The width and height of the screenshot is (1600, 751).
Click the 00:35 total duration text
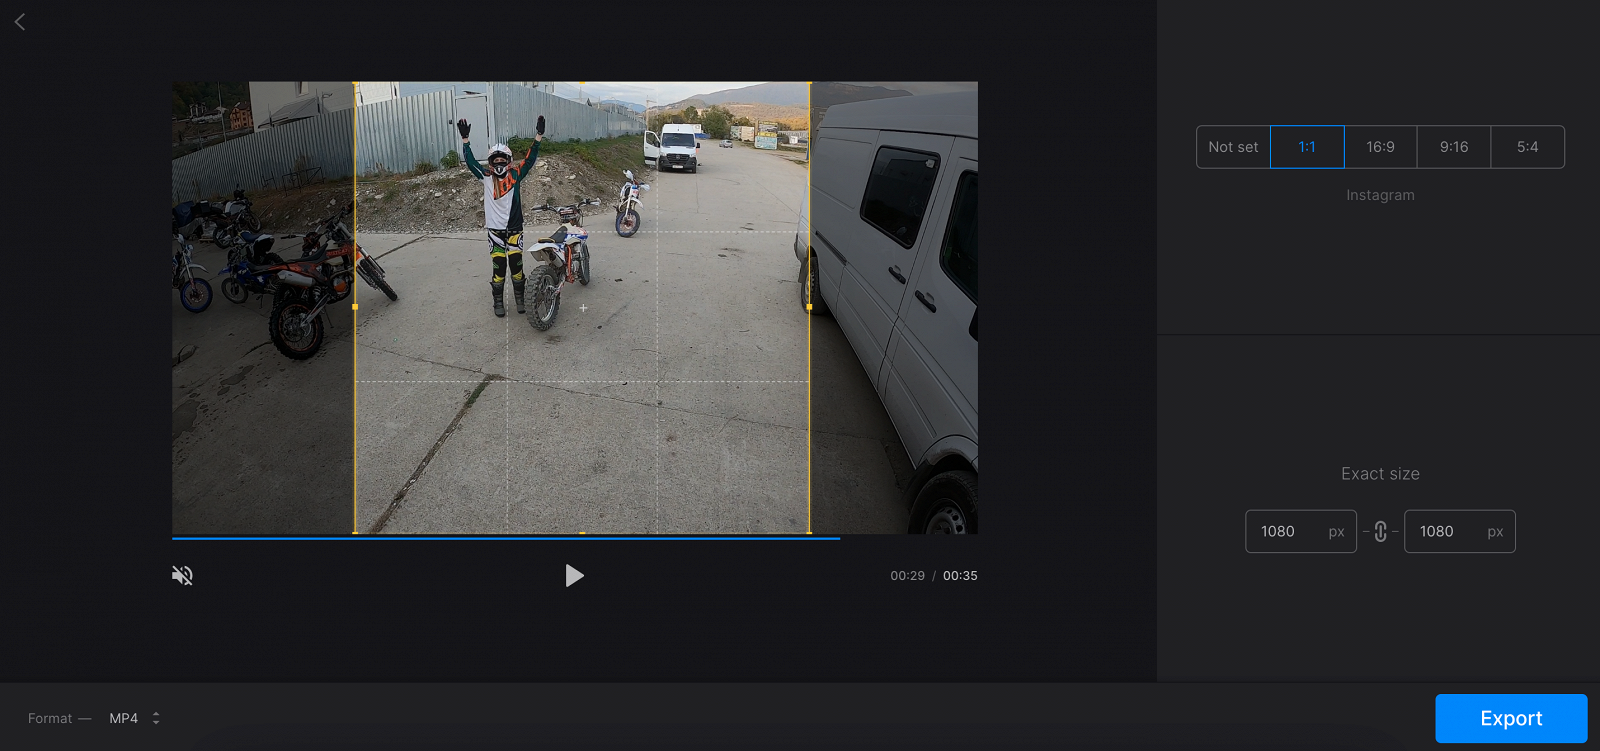(960, 576)
